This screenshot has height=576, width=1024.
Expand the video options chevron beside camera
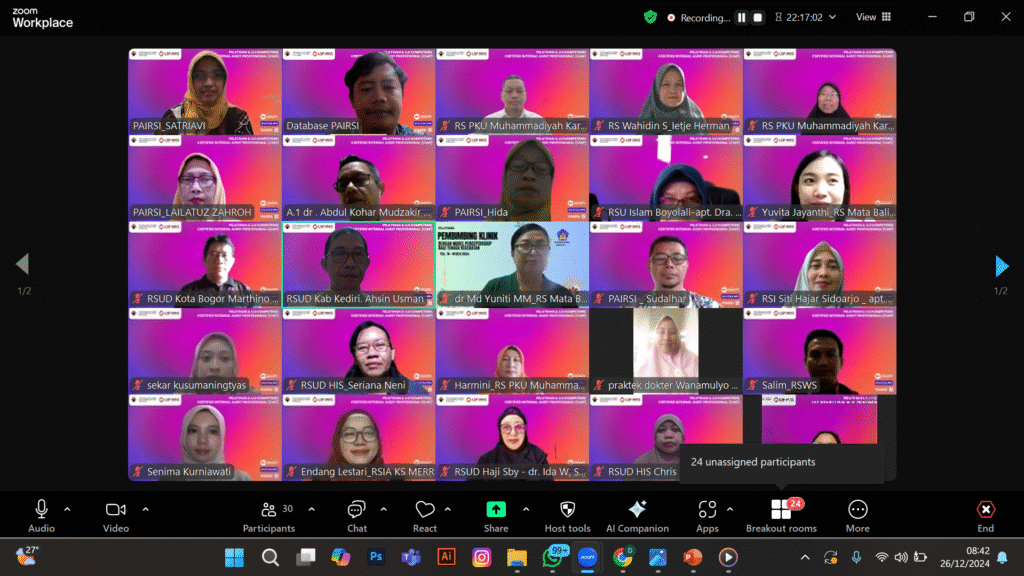tap(145, 509)
